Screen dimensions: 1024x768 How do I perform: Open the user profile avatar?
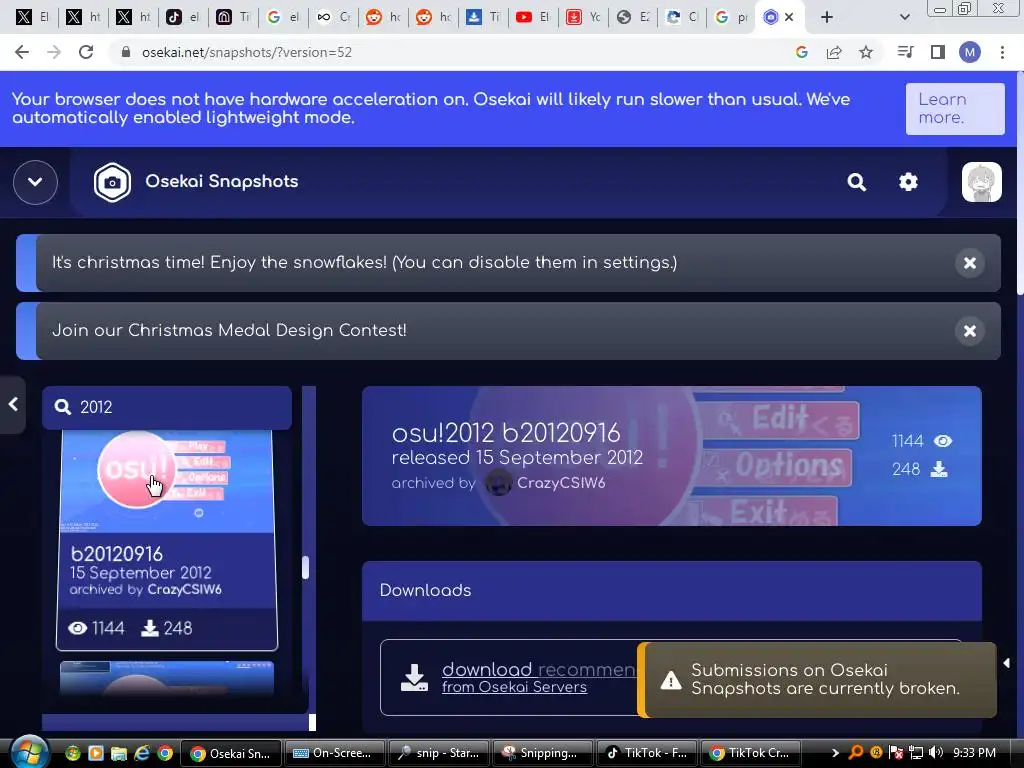(981, 182)
